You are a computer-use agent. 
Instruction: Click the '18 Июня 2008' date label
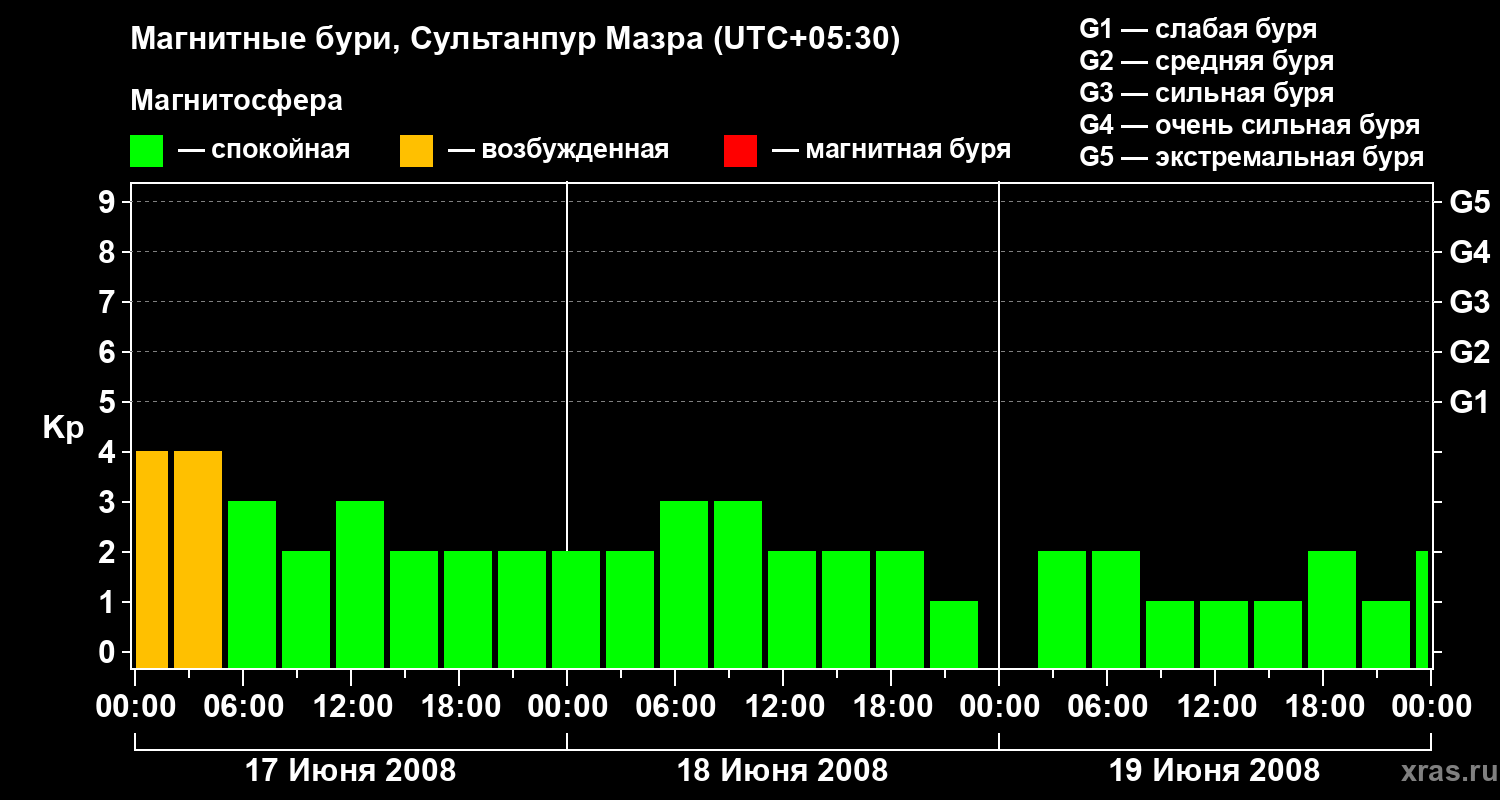click(x=782, y=770)
